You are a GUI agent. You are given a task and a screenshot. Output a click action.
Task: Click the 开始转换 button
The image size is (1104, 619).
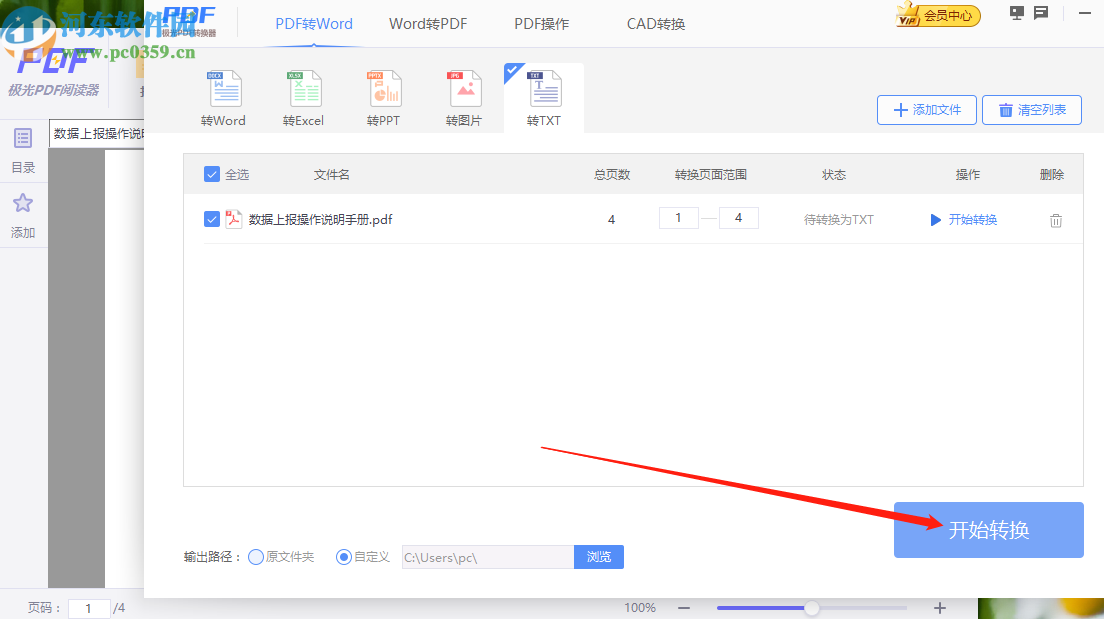(988, 530)
